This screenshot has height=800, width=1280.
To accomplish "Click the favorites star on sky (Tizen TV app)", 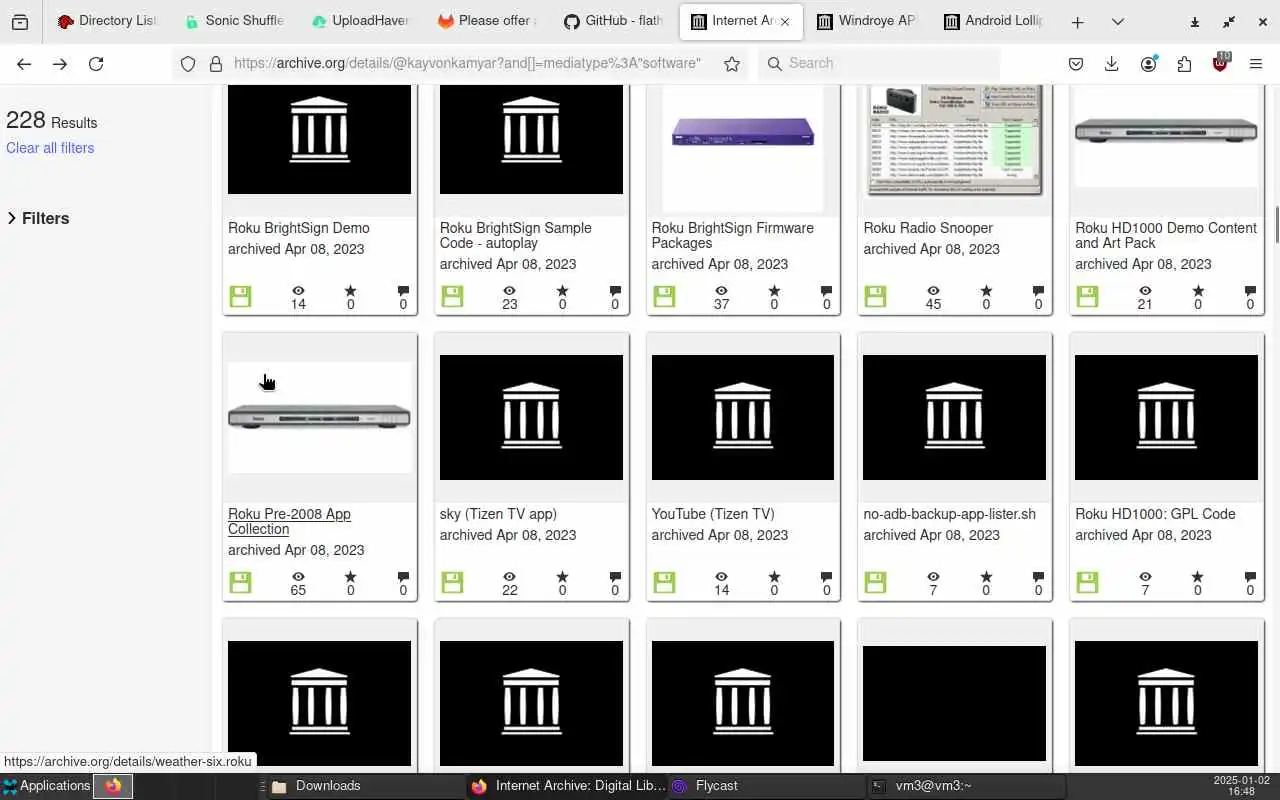I will [562, 577].
